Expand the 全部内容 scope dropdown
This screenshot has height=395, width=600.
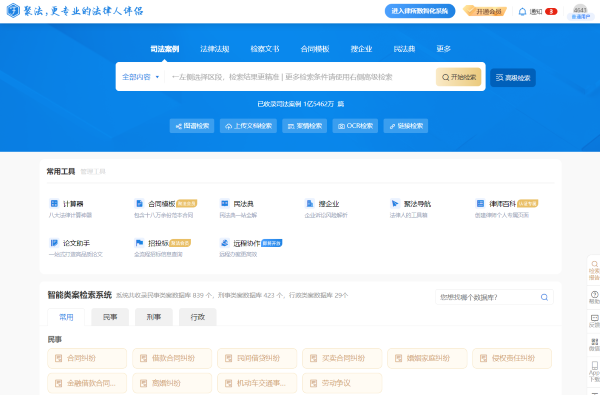[x=140, y=77]
